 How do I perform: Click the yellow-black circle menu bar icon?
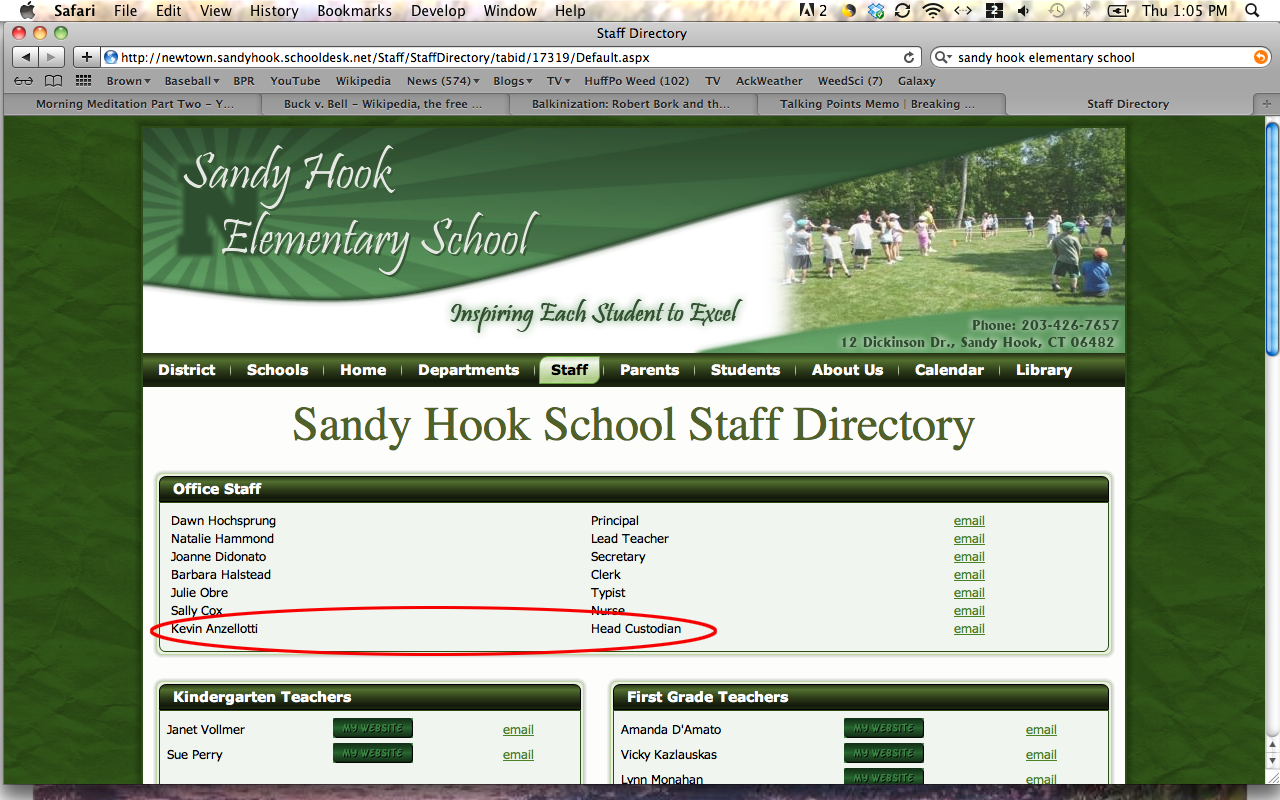(849, 11)
